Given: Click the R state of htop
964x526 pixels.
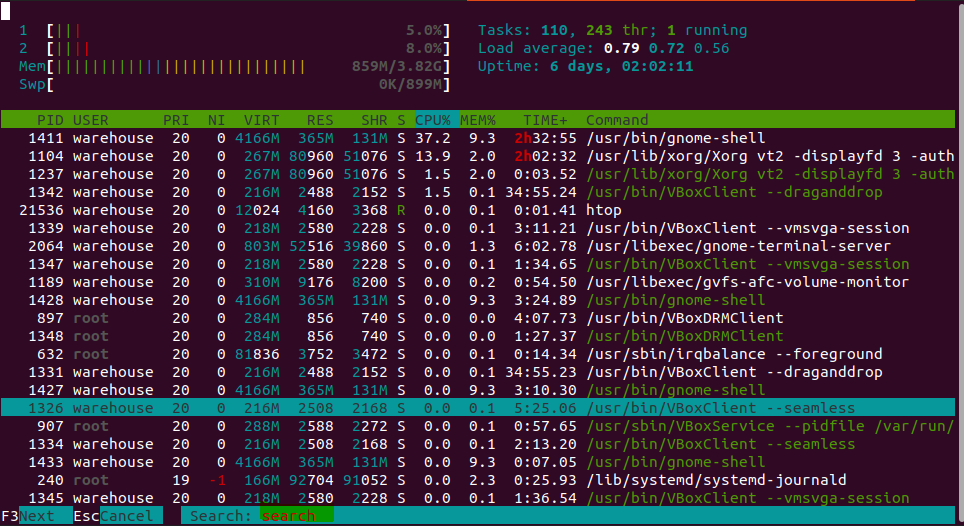Looking at the screenshot, I should 401,210.
